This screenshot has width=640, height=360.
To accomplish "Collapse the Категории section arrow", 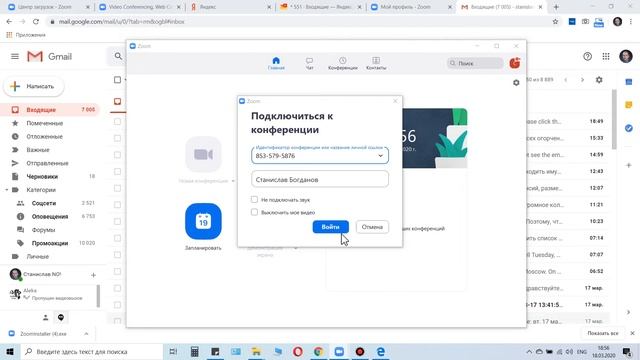I will click(x=7, y=190).
